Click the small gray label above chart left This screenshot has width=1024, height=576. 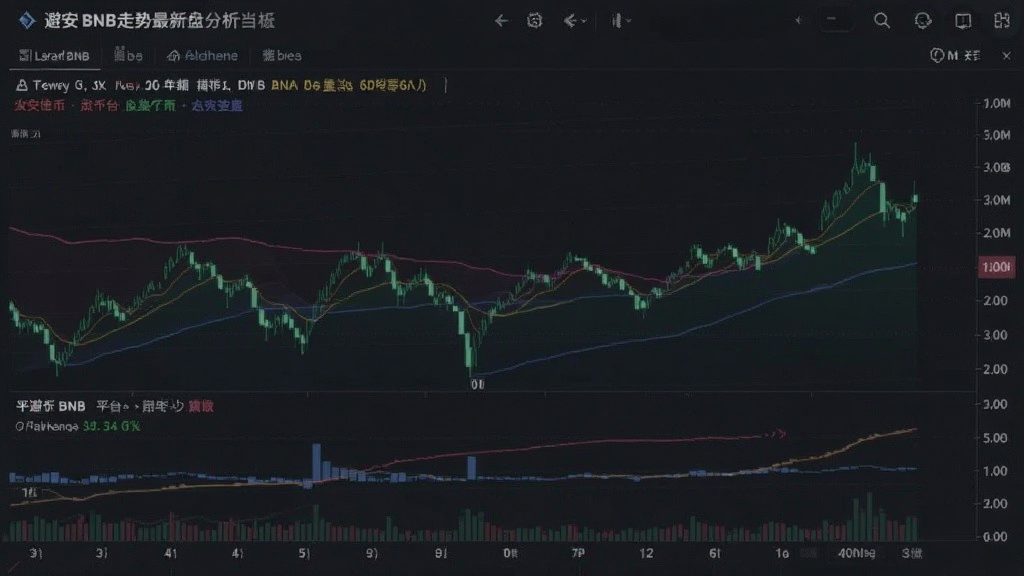point(25,134)
